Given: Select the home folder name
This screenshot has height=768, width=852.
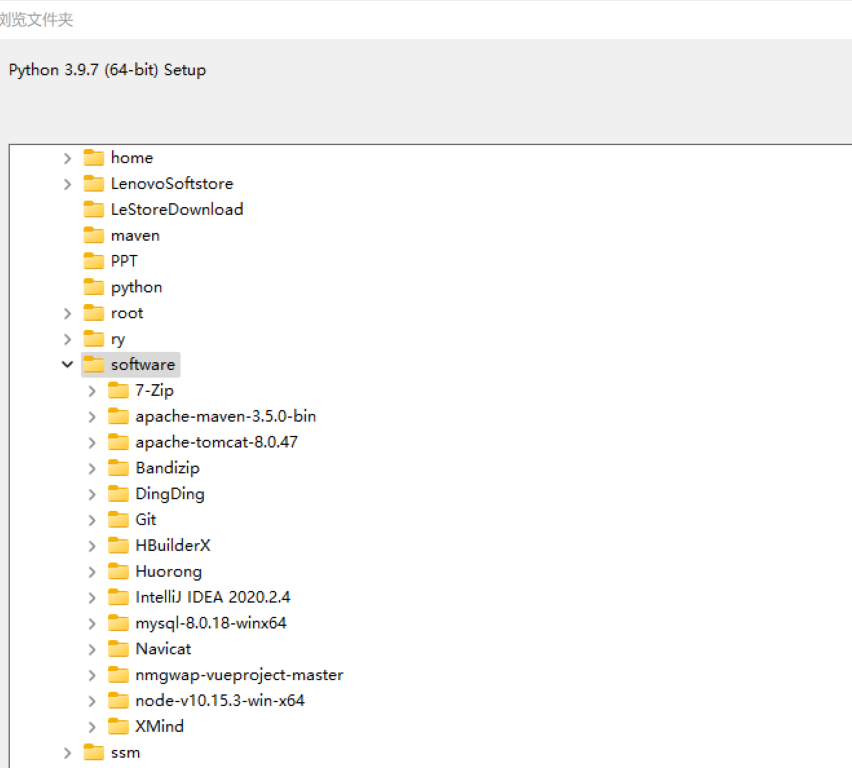Looking at the screenshot, I should (x=132, y=158).
